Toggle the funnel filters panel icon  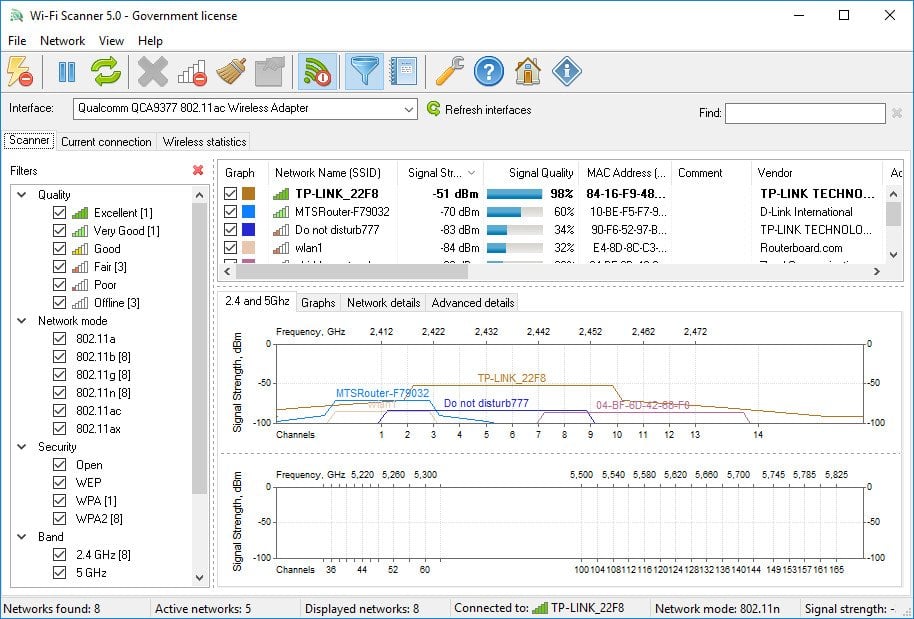(364, 72)
